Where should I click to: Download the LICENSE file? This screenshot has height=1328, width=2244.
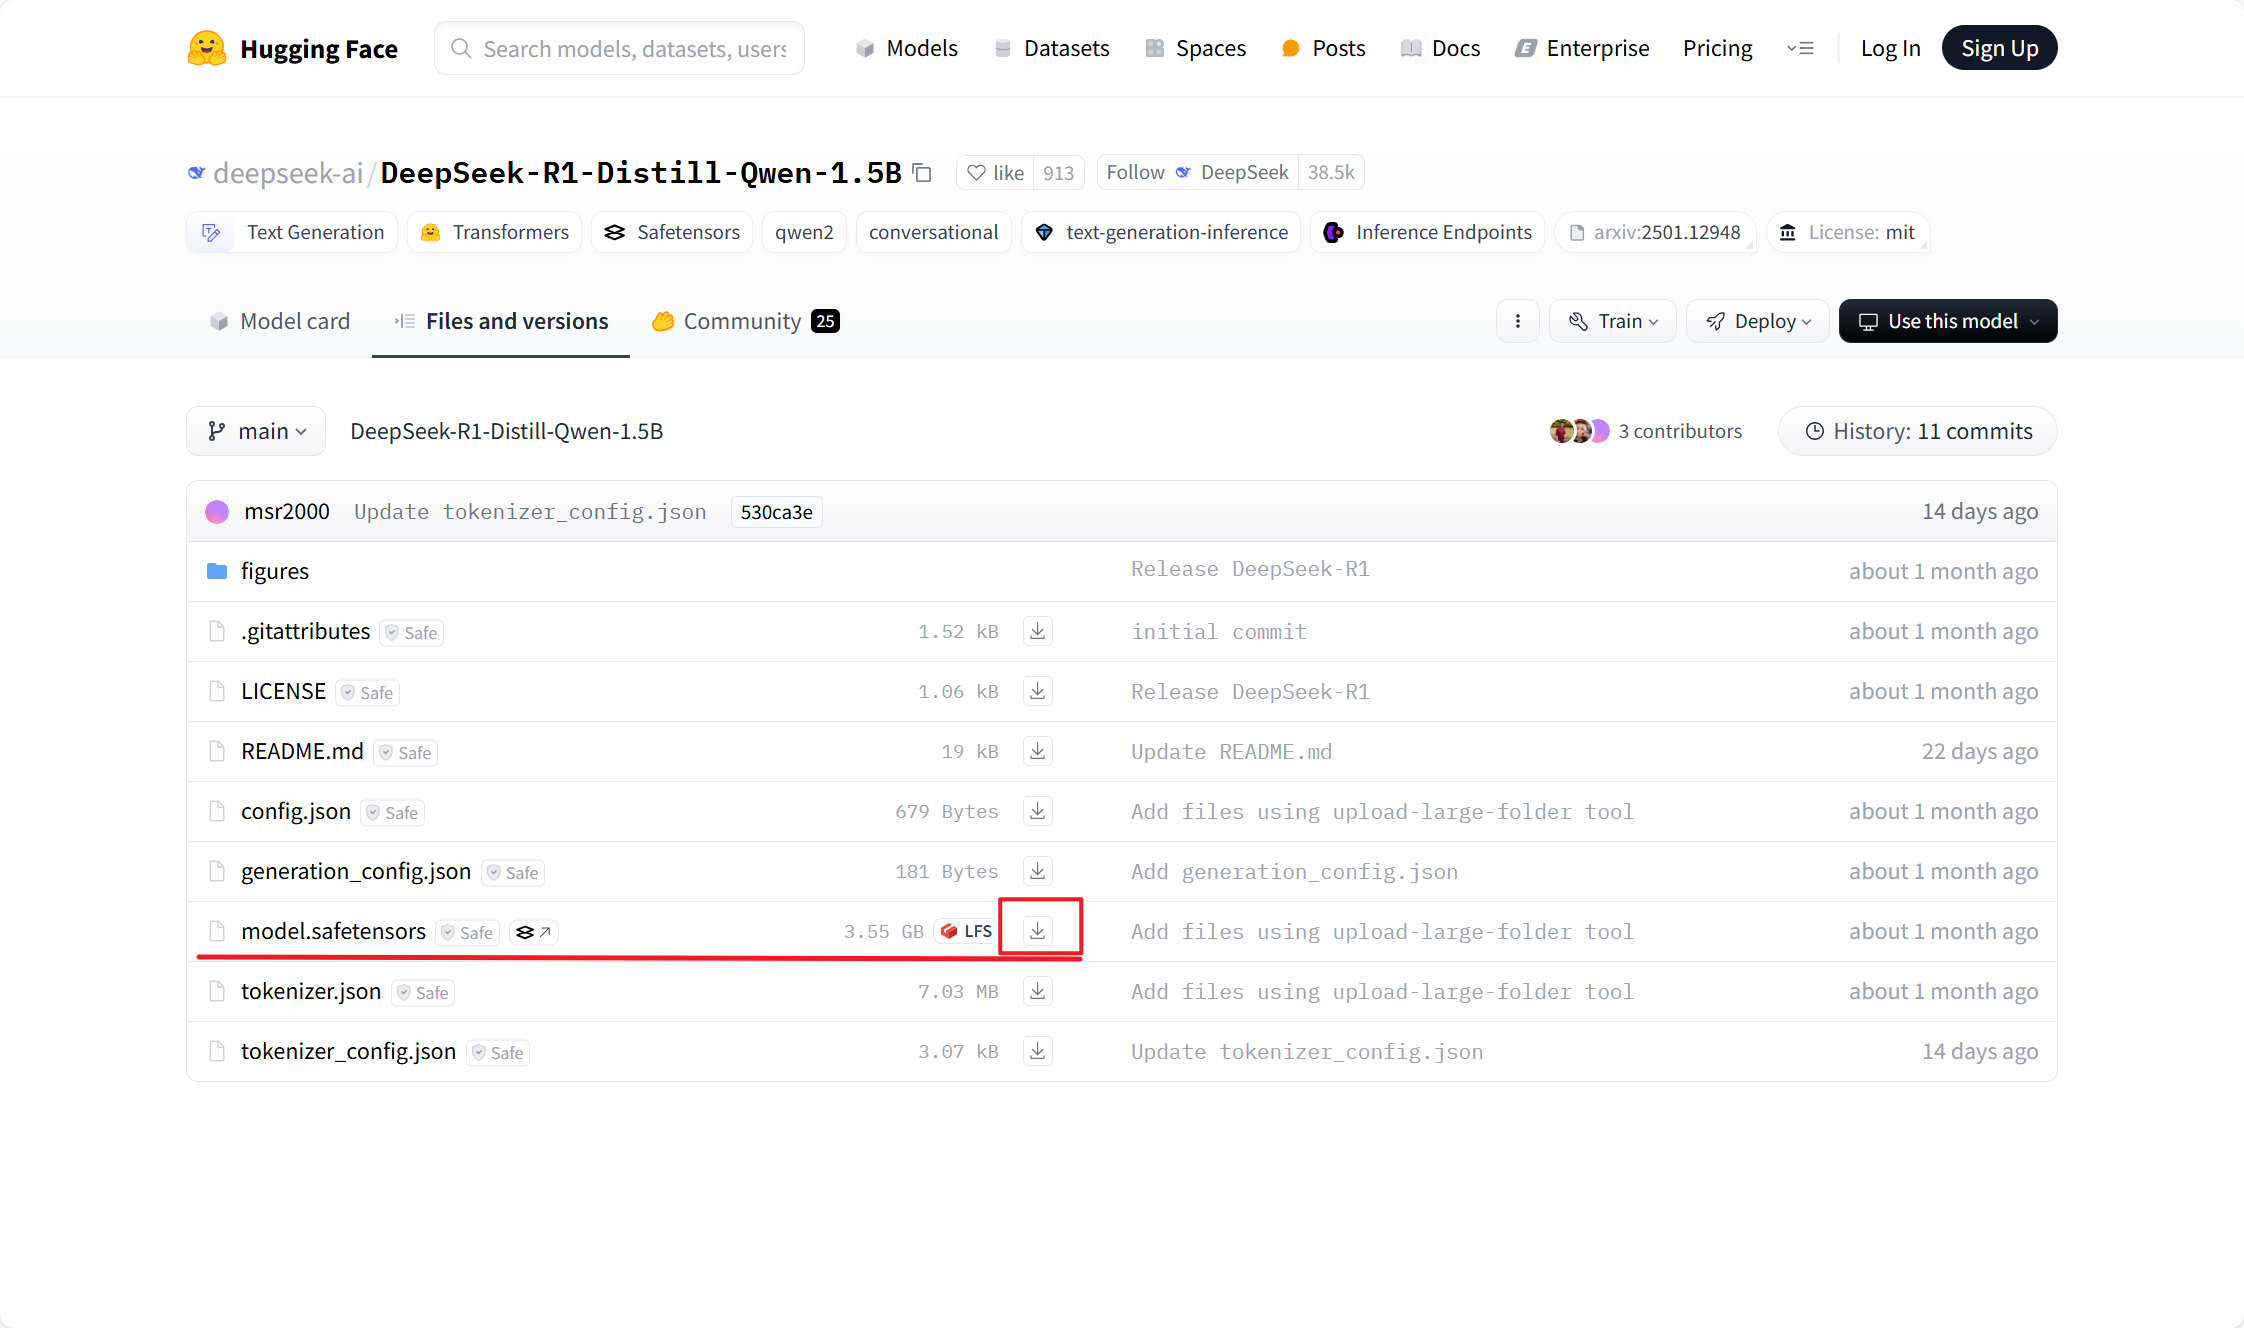coord(1037,691)
